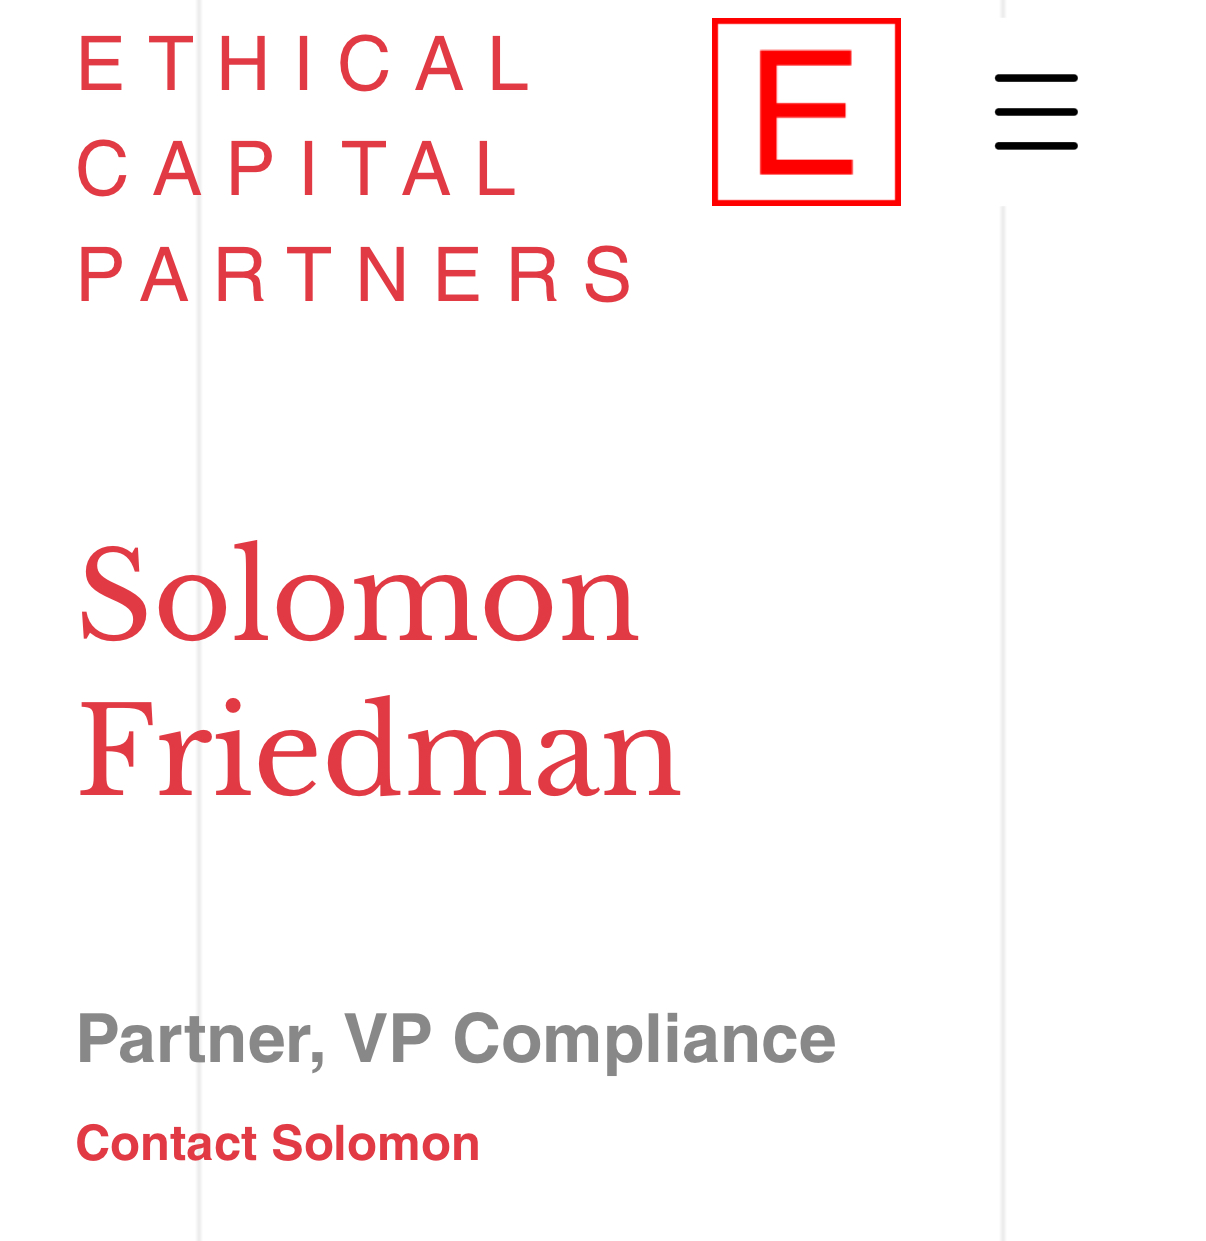1206x1241 pixels.
Task: Click the letter E inside logo square
Action: tap(806, 112)
